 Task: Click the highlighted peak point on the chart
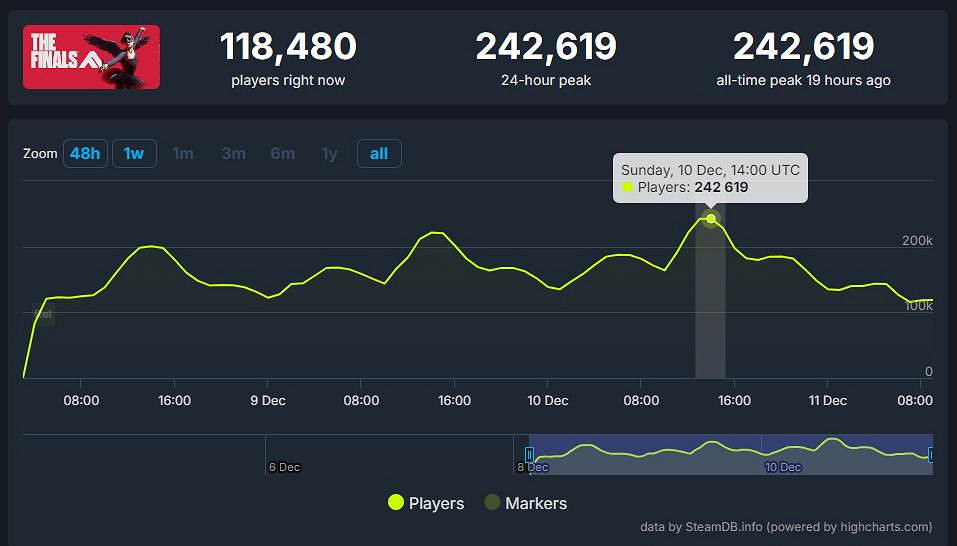tap(711, 218)
